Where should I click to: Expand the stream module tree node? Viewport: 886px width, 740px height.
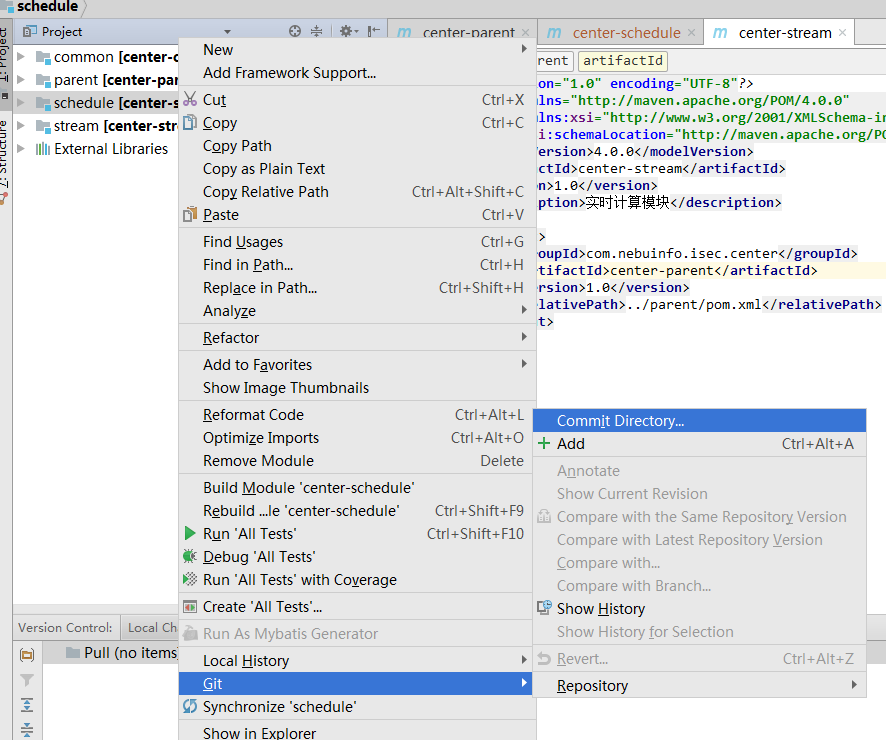click(x=21, y=125)
